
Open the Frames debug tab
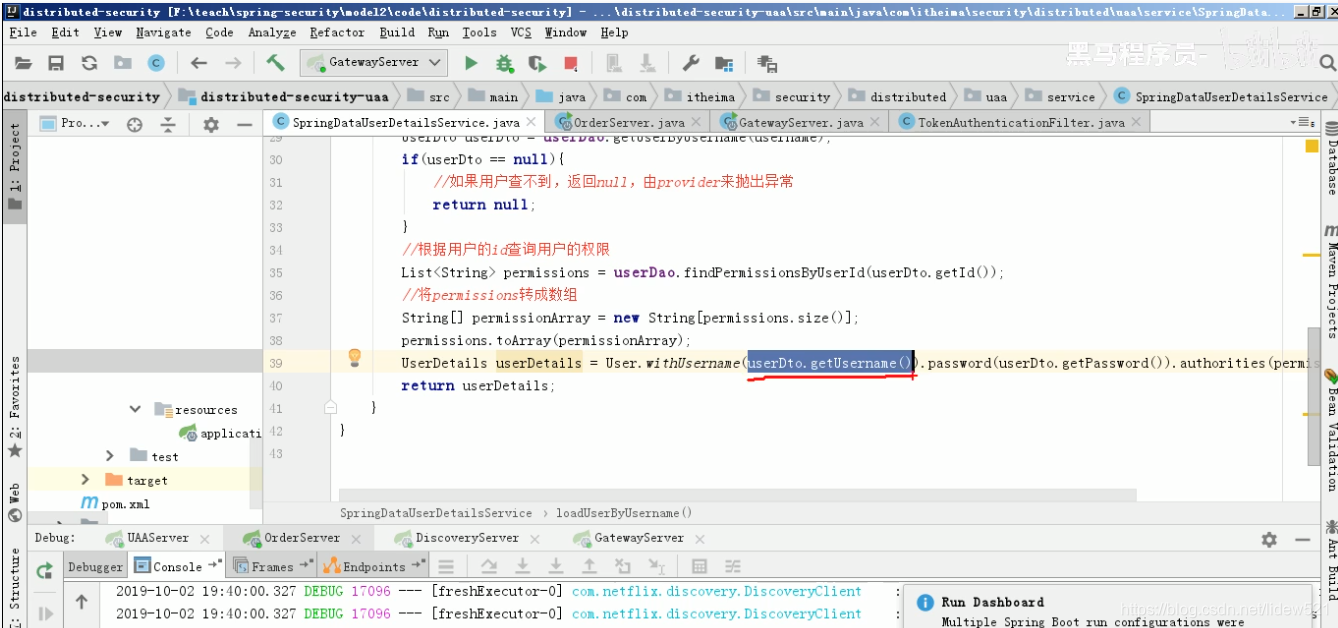(x=272, y=567)
